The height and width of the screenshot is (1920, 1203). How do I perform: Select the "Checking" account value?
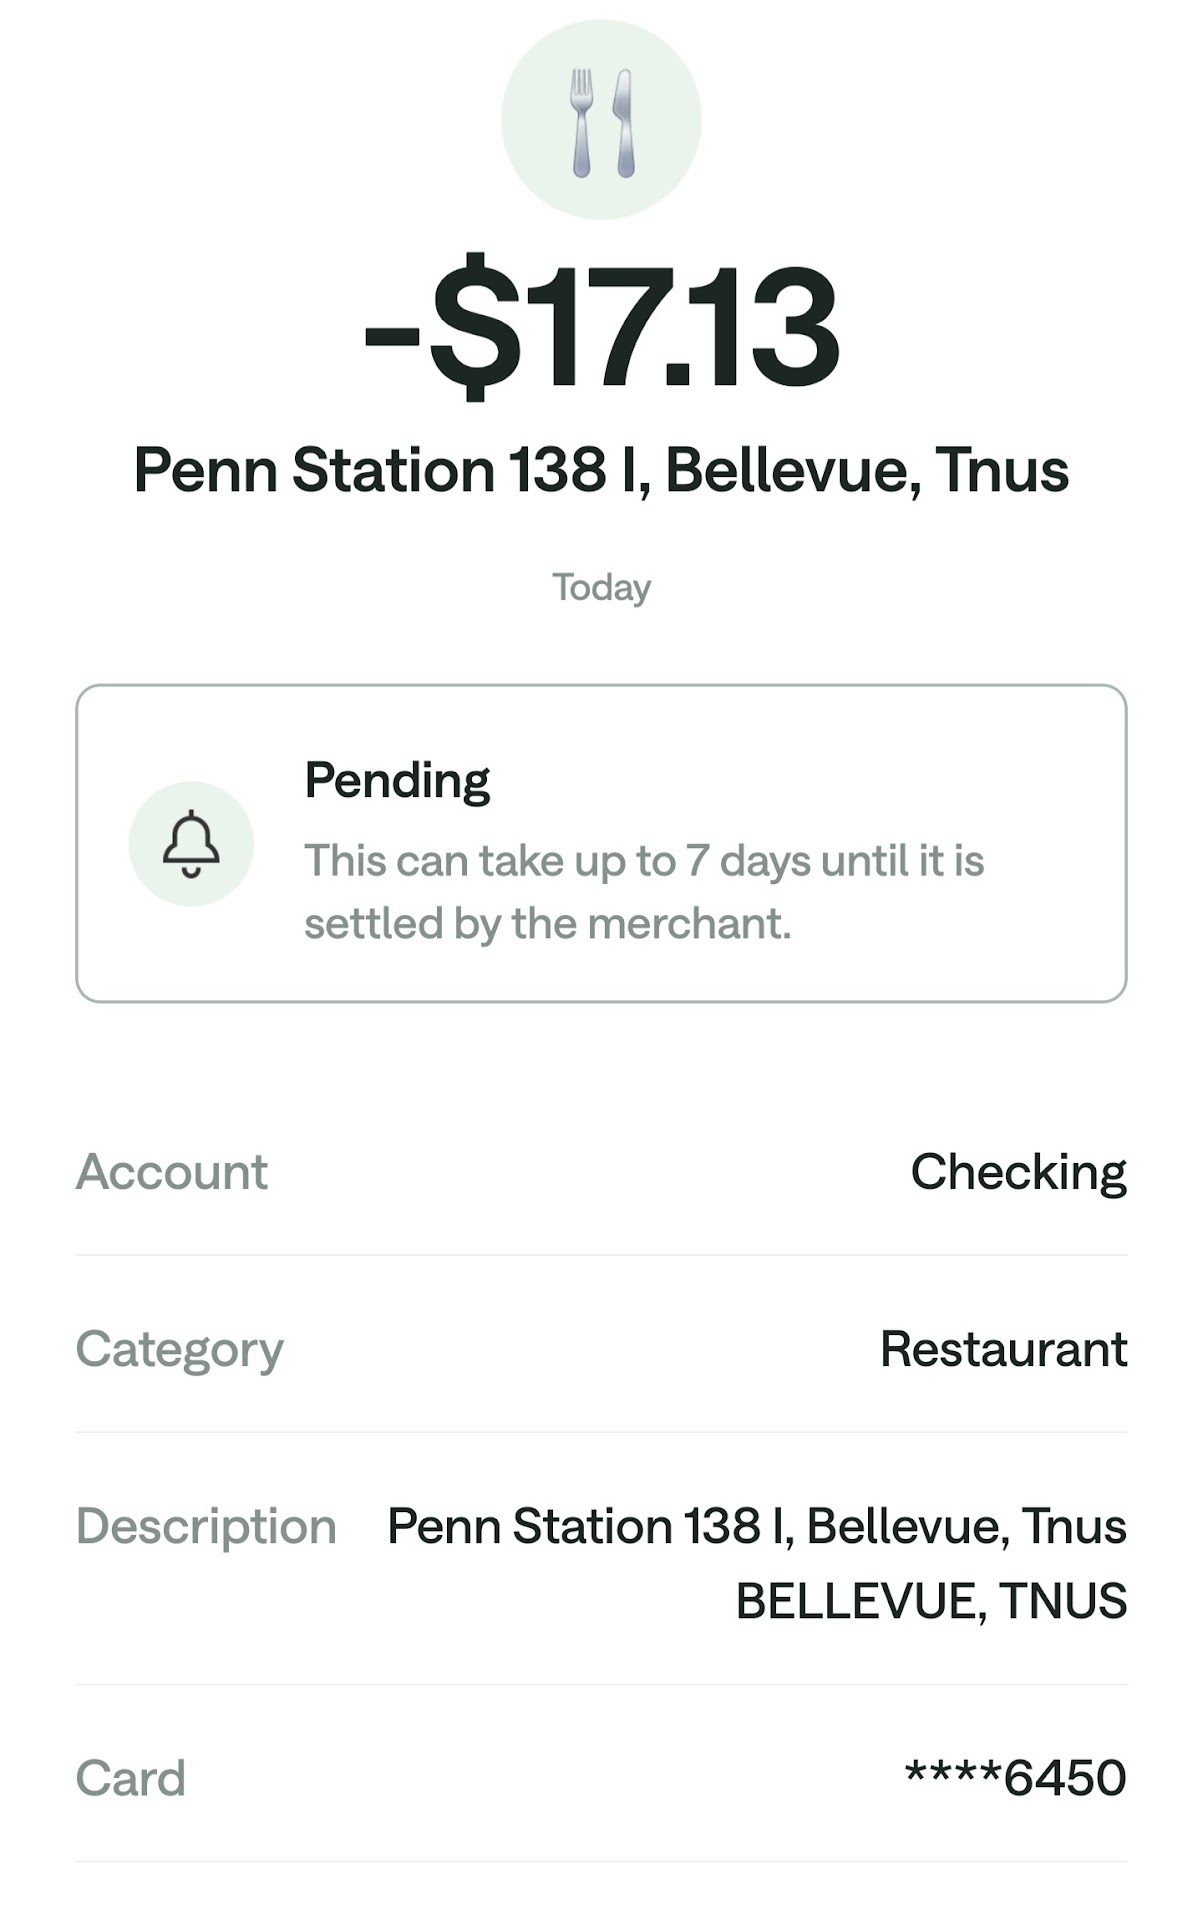point(1018,1171)
